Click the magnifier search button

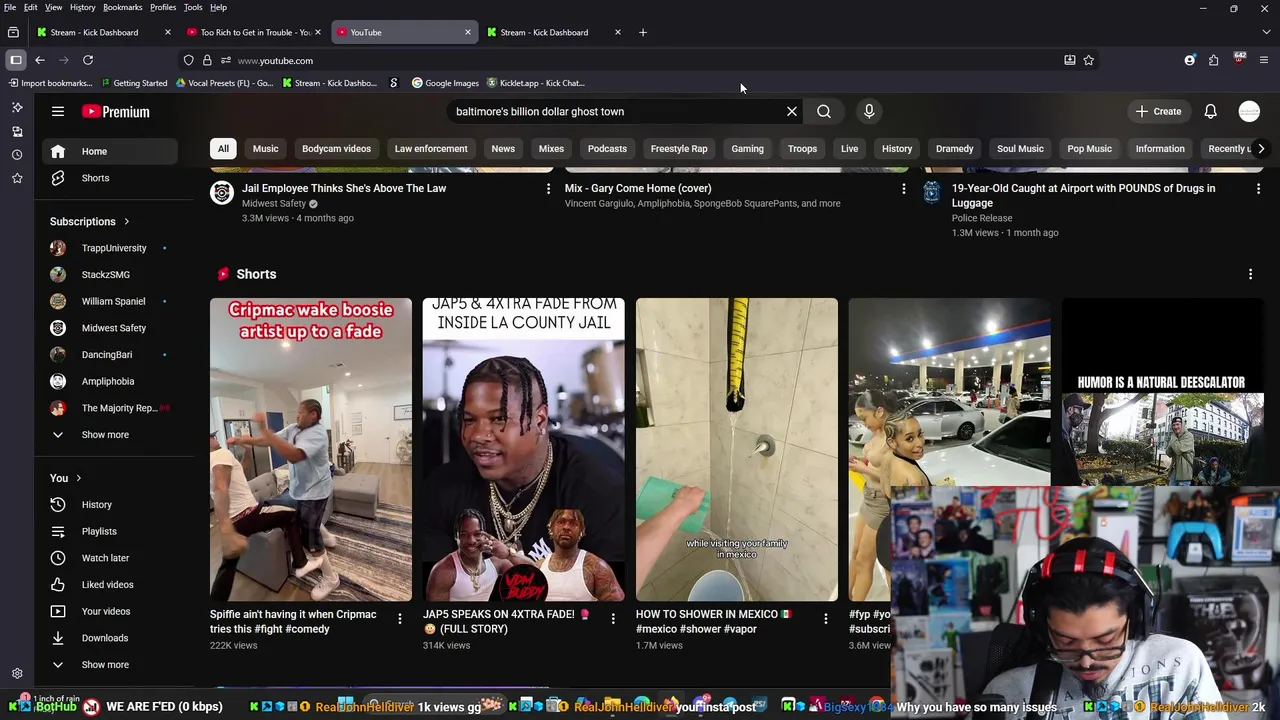click(824, 111)
